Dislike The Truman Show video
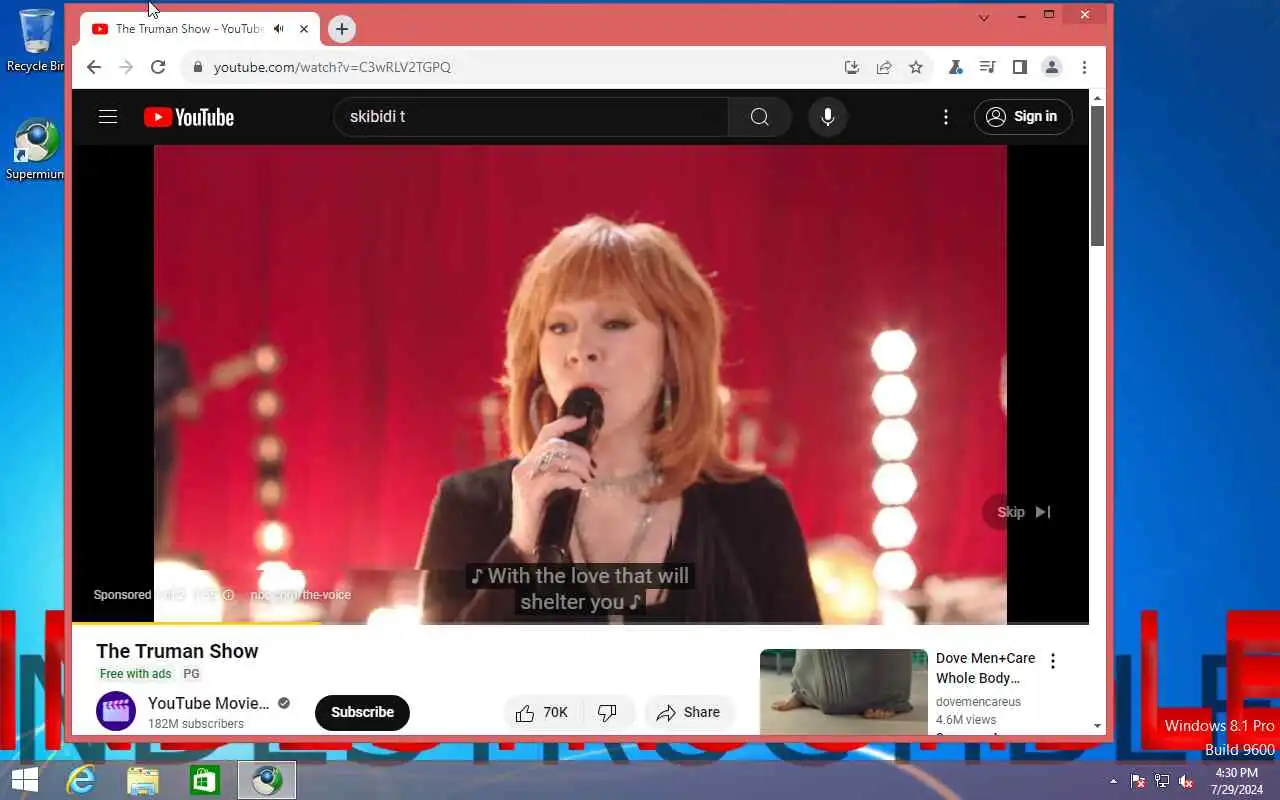The height and width of the screenshot is (800, 1280). tap(608, 713)
